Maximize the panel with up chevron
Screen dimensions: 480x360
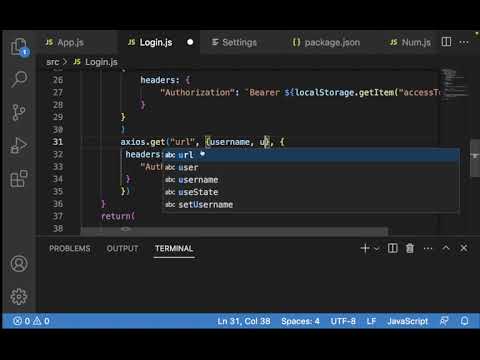(x=446, y=248)
